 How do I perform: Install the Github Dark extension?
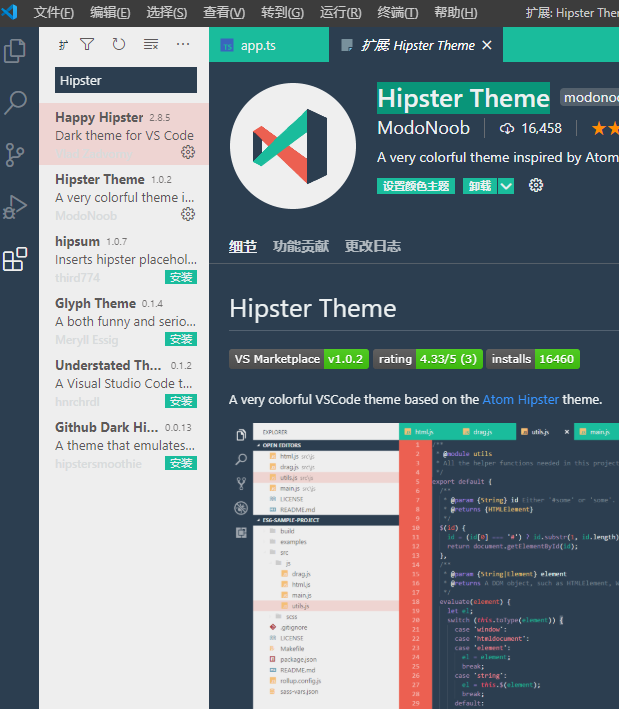[181, 463]
